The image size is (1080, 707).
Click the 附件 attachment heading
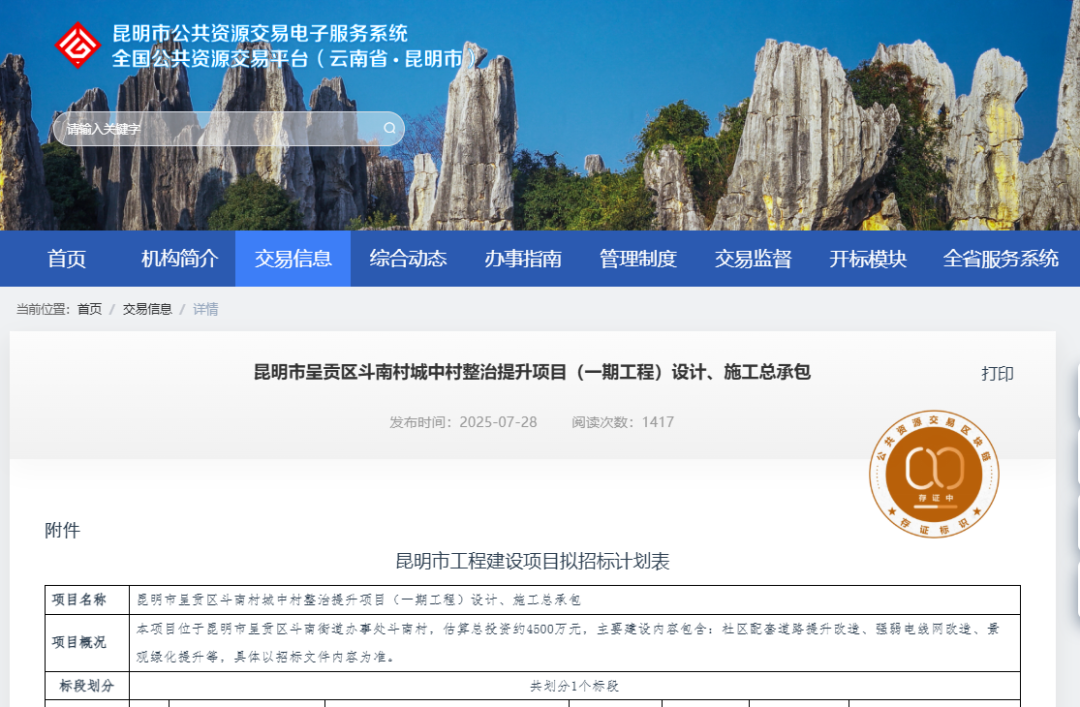point(62,531)
